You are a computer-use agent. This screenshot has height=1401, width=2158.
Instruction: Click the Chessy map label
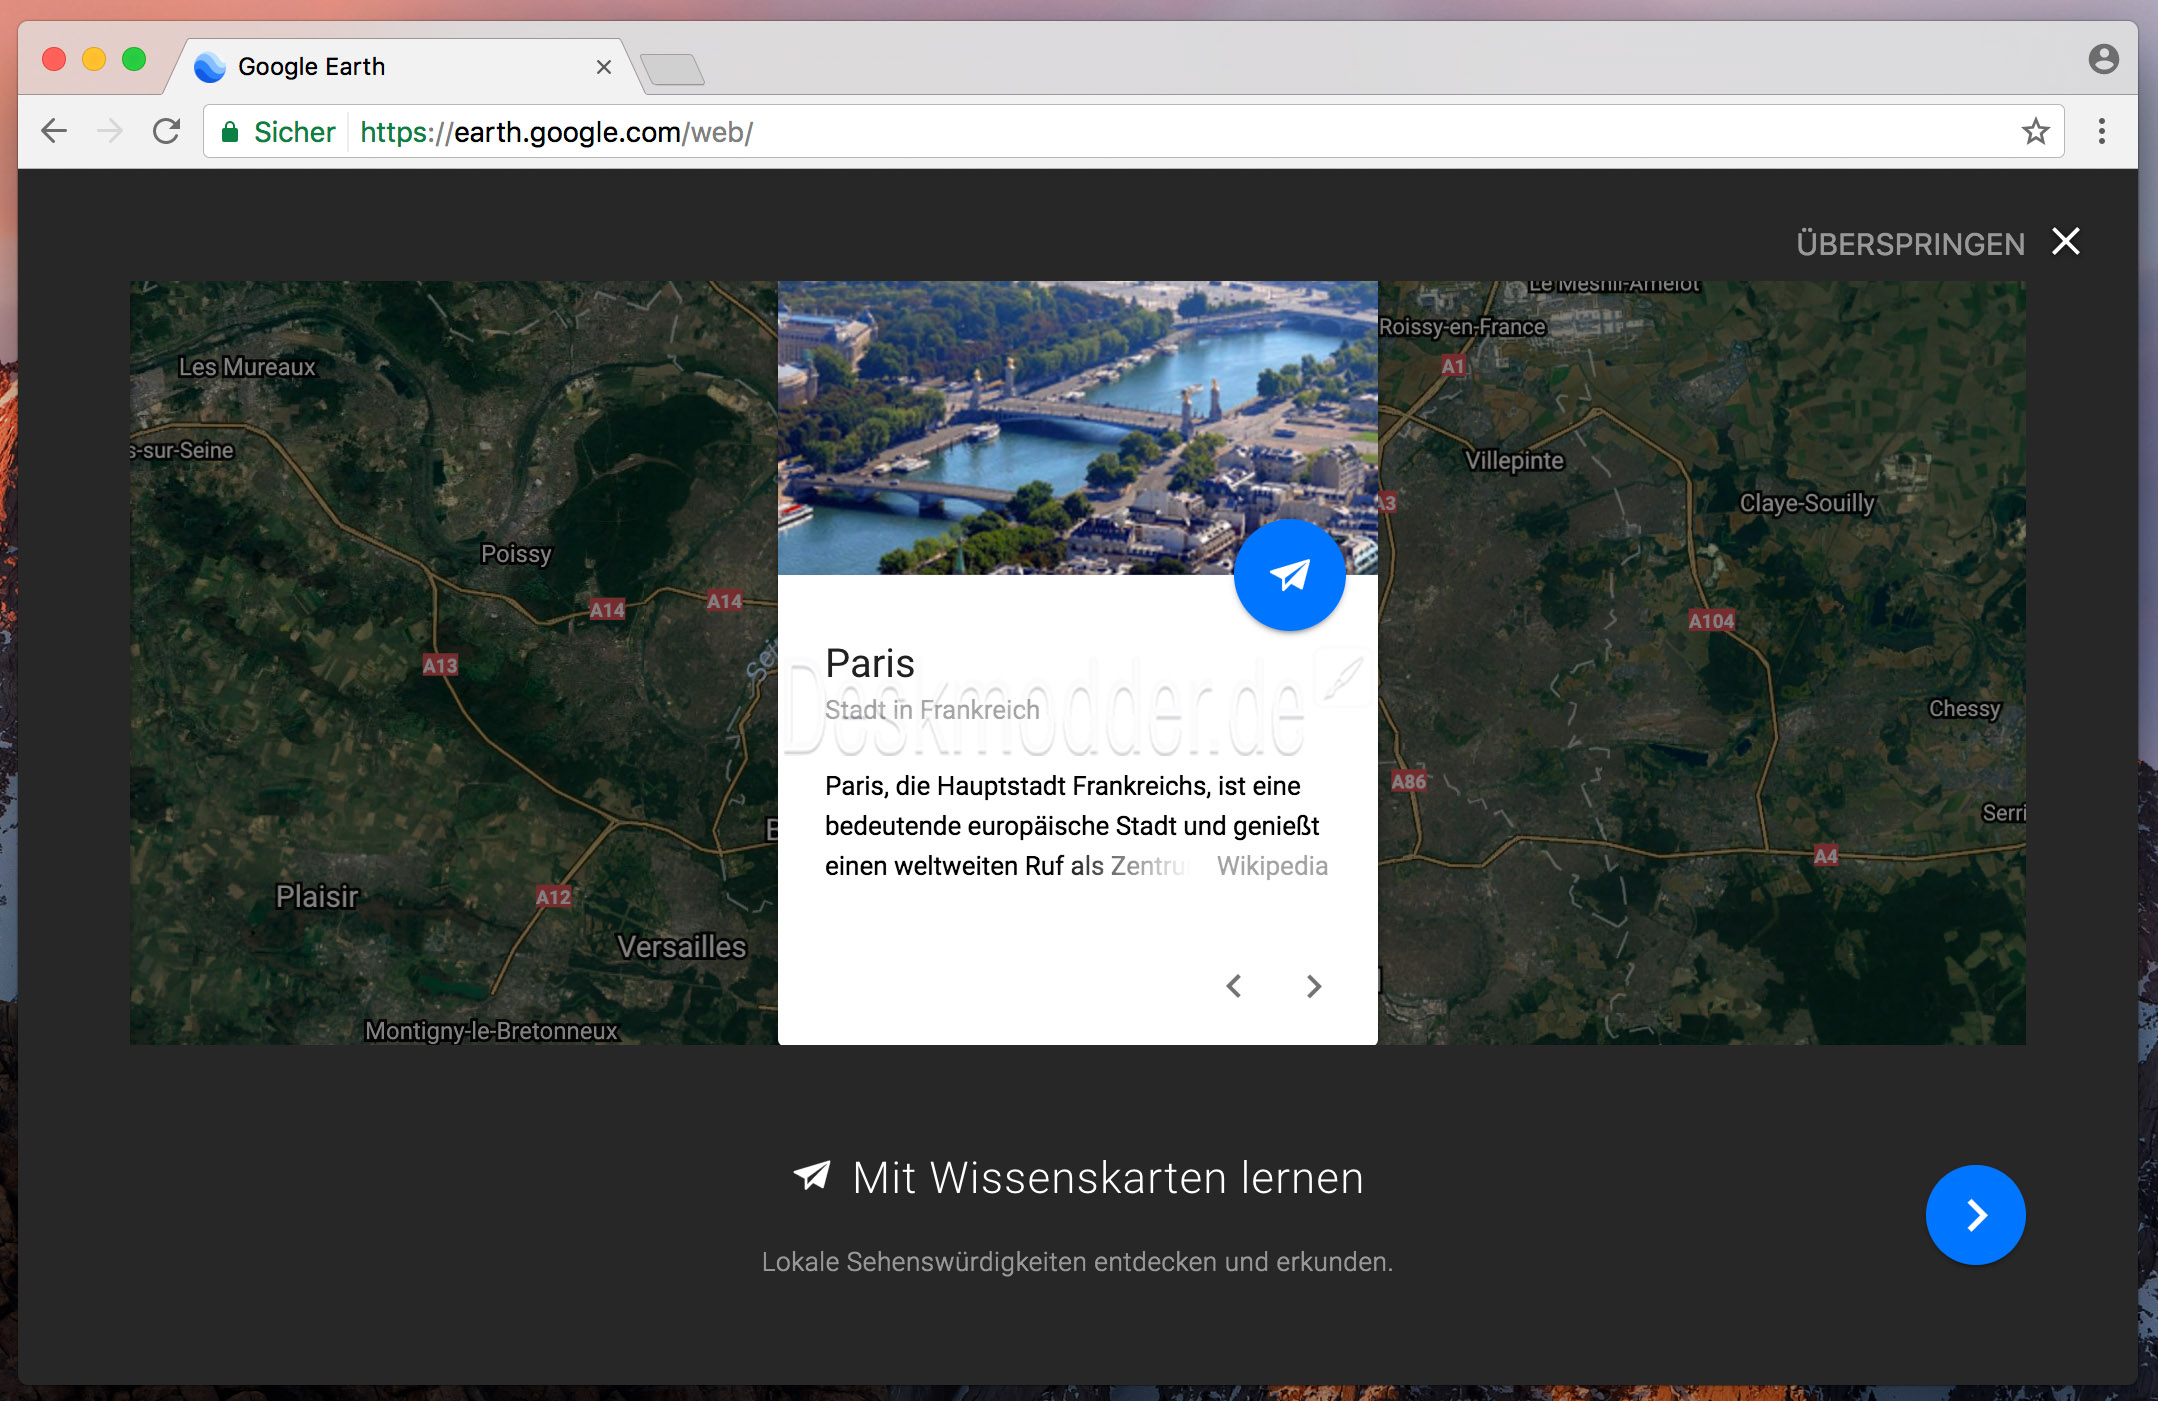(x=1964, y=709)
